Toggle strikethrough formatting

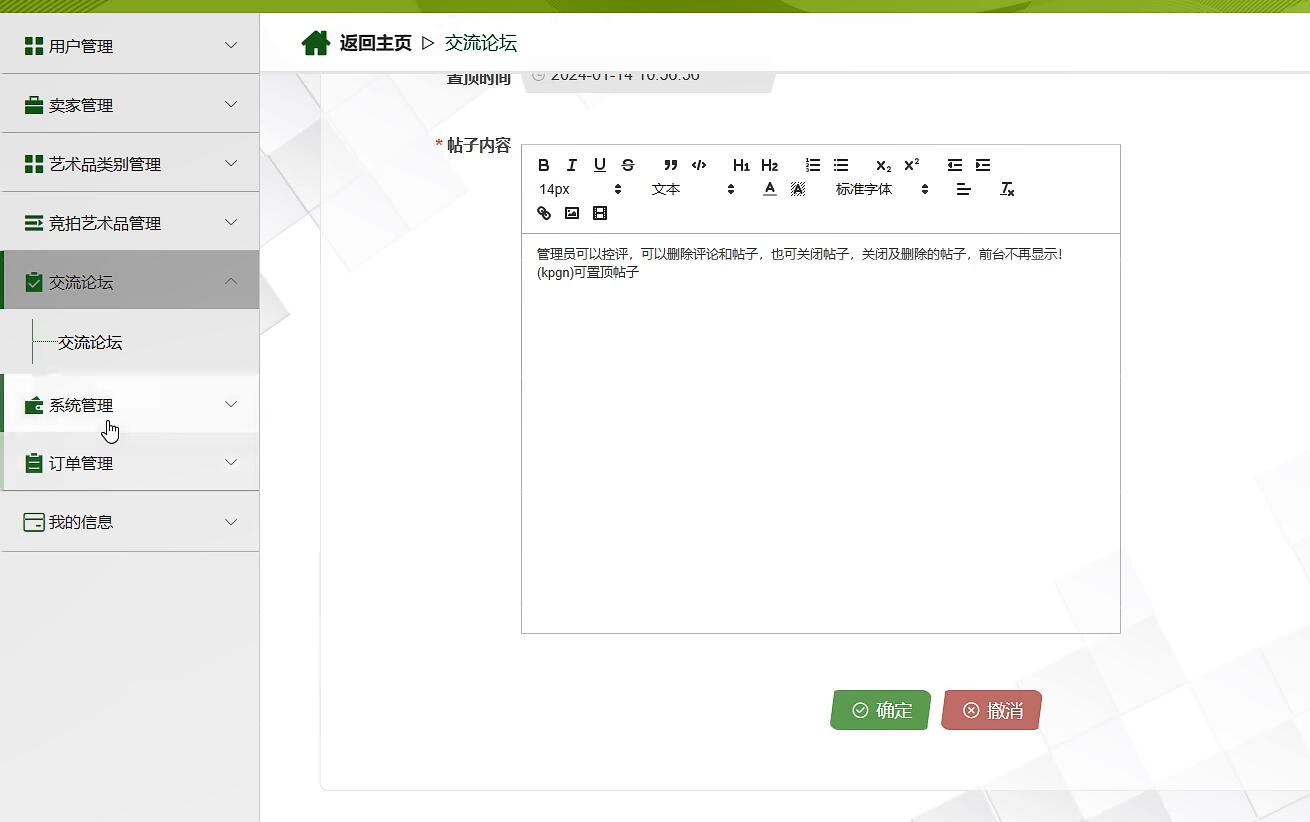(628, 165)
